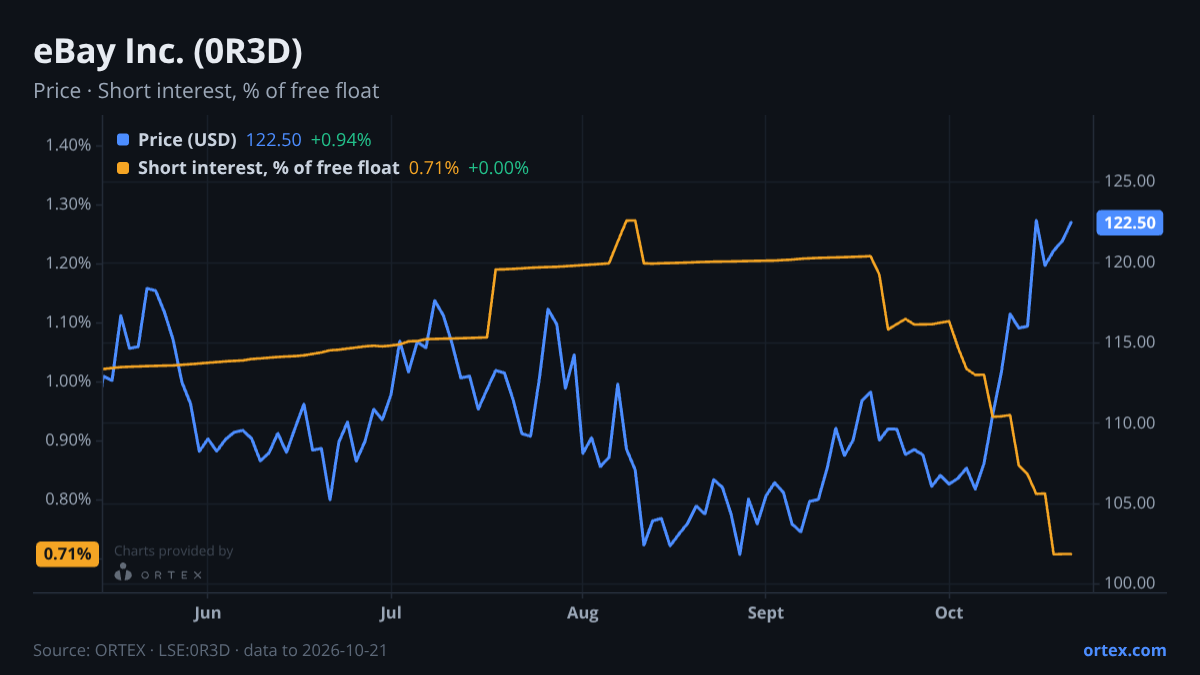This screenshot has width=1200, height=675.
Task: Click the 100.00 right axis label
Action: coord(1130,583)
